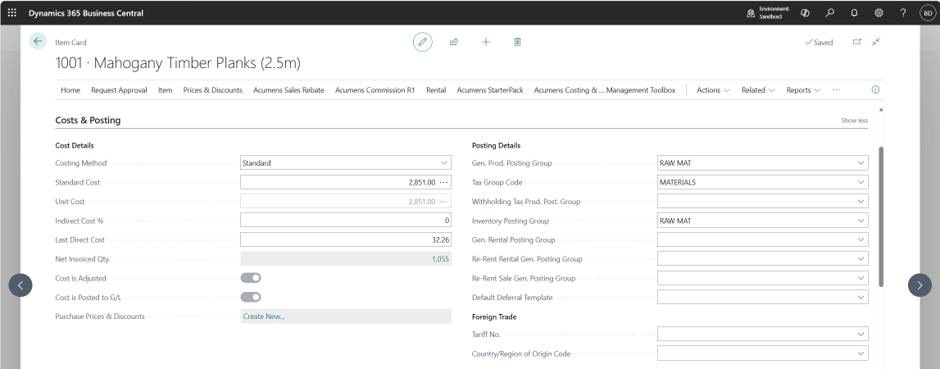
Task: Open the Item menu tab
Action: [x=165, y=90]
